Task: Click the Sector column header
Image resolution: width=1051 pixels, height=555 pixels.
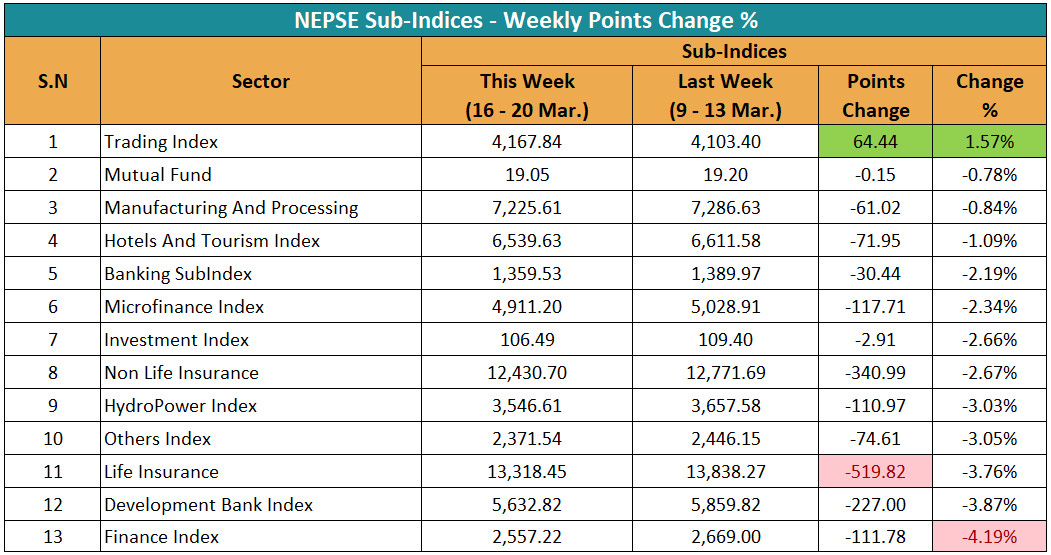Action: [260, 81]
